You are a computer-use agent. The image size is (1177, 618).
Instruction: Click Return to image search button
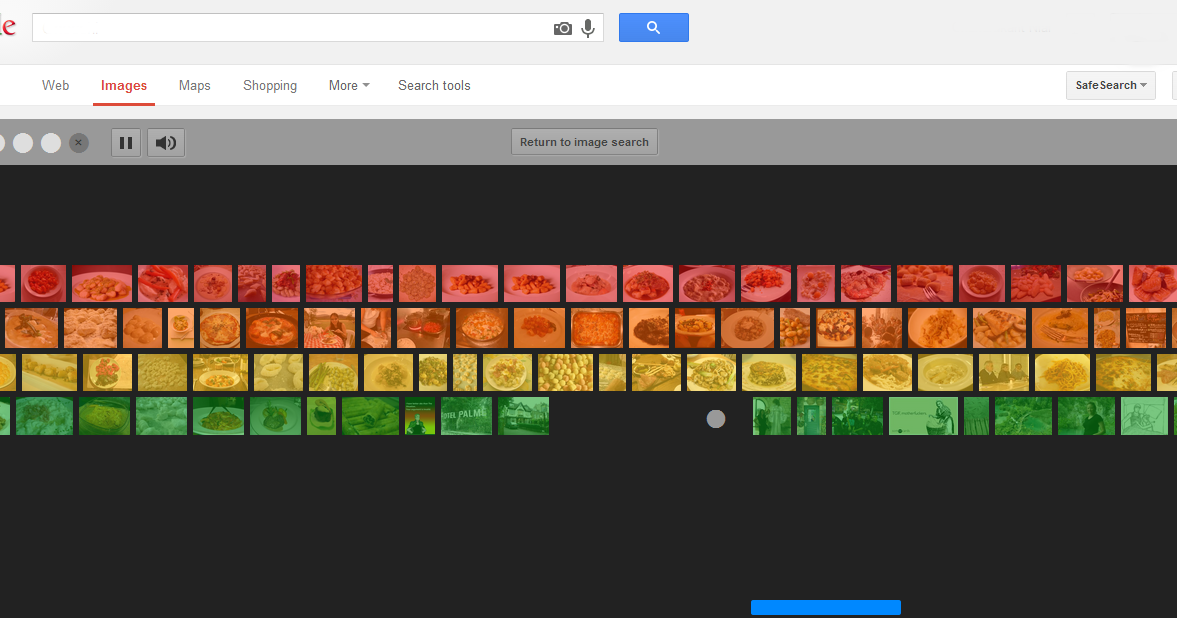click(584, 142)
